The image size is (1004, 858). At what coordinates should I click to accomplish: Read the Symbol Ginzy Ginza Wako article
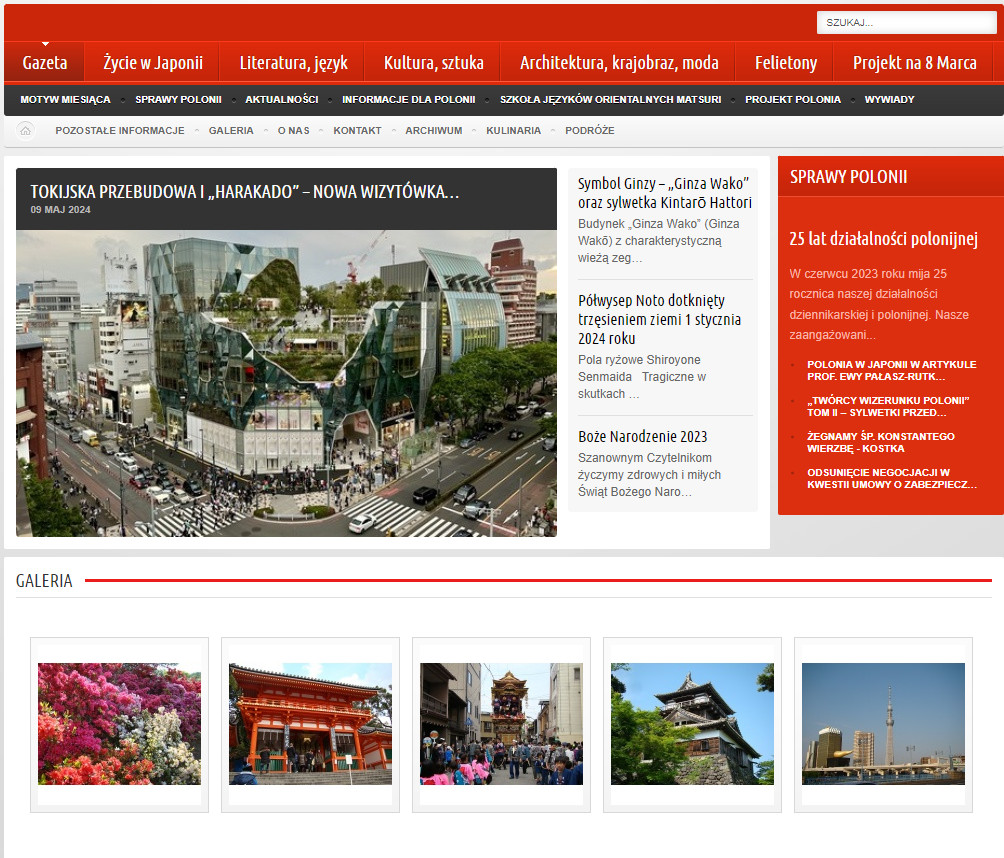click(664, 193)
